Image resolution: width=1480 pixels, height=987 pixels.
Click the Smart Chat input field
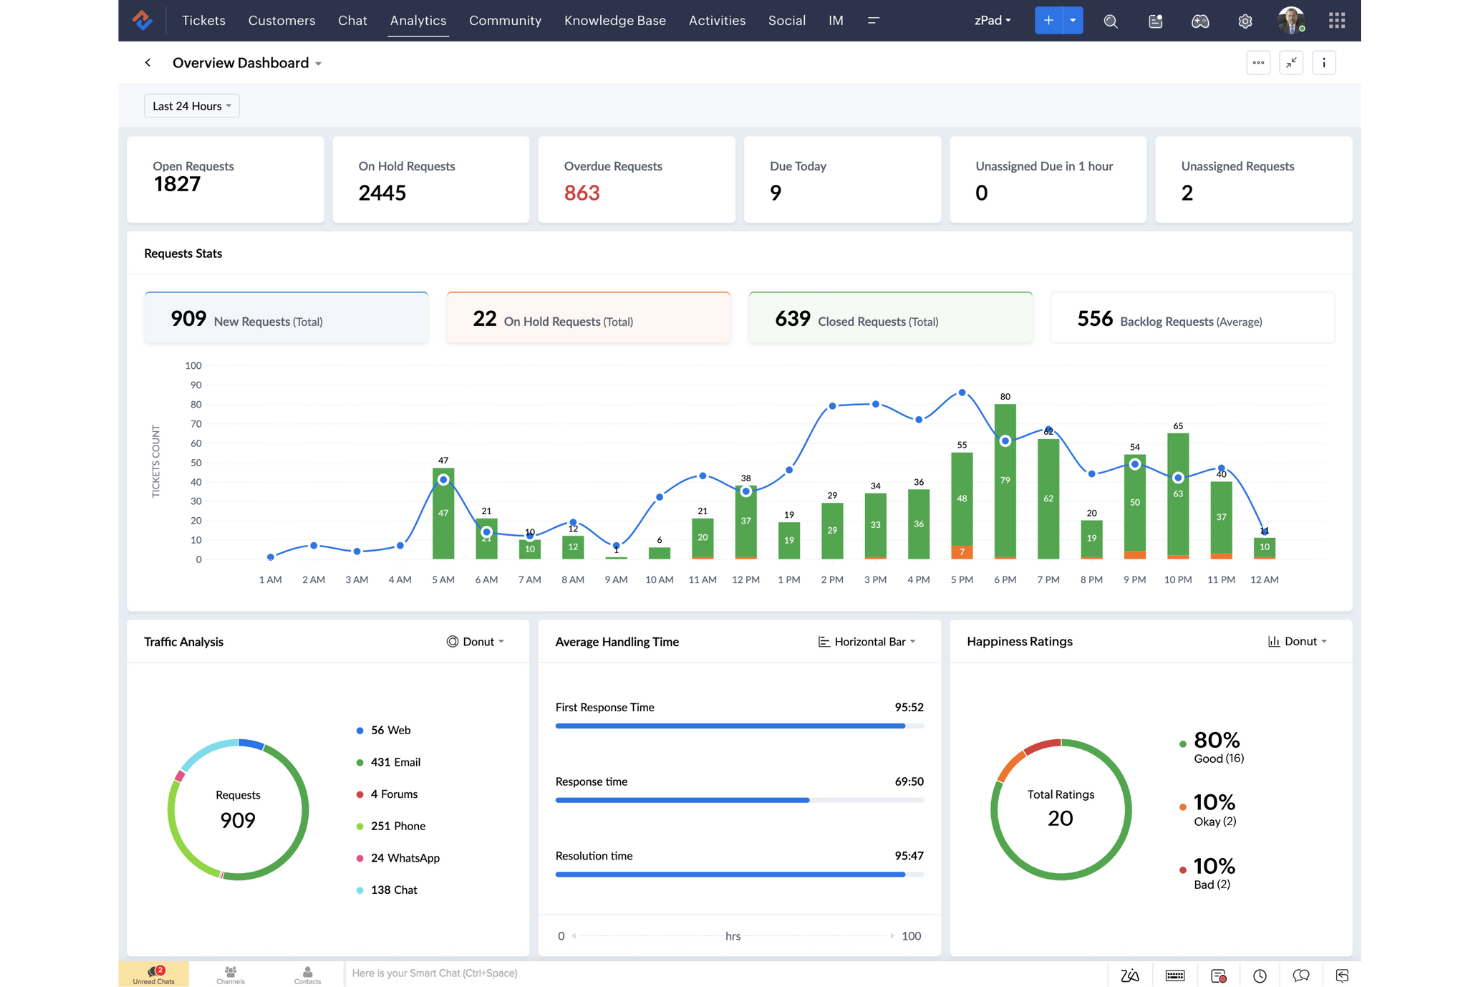point(725,974)
